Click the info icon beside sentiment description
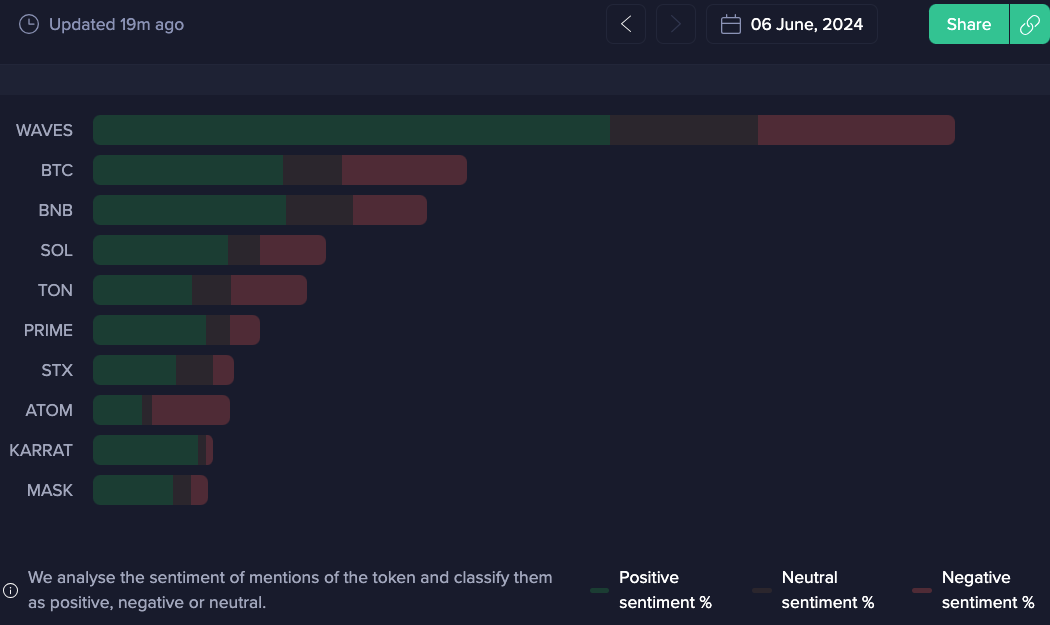This screenshot has height=625, width=1050. [11, 590]
